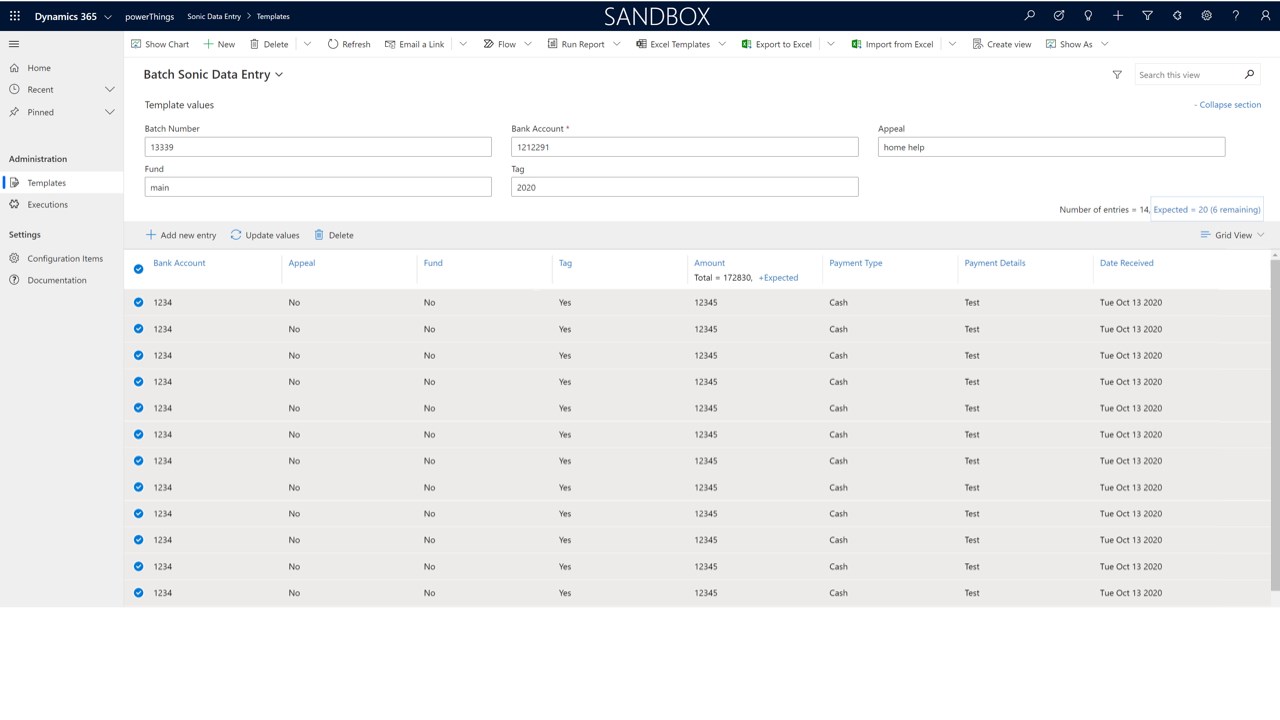Open the Dynamics 365 dropdown chevron
The width and height of the screenshot is (1280, 720).
108,17
